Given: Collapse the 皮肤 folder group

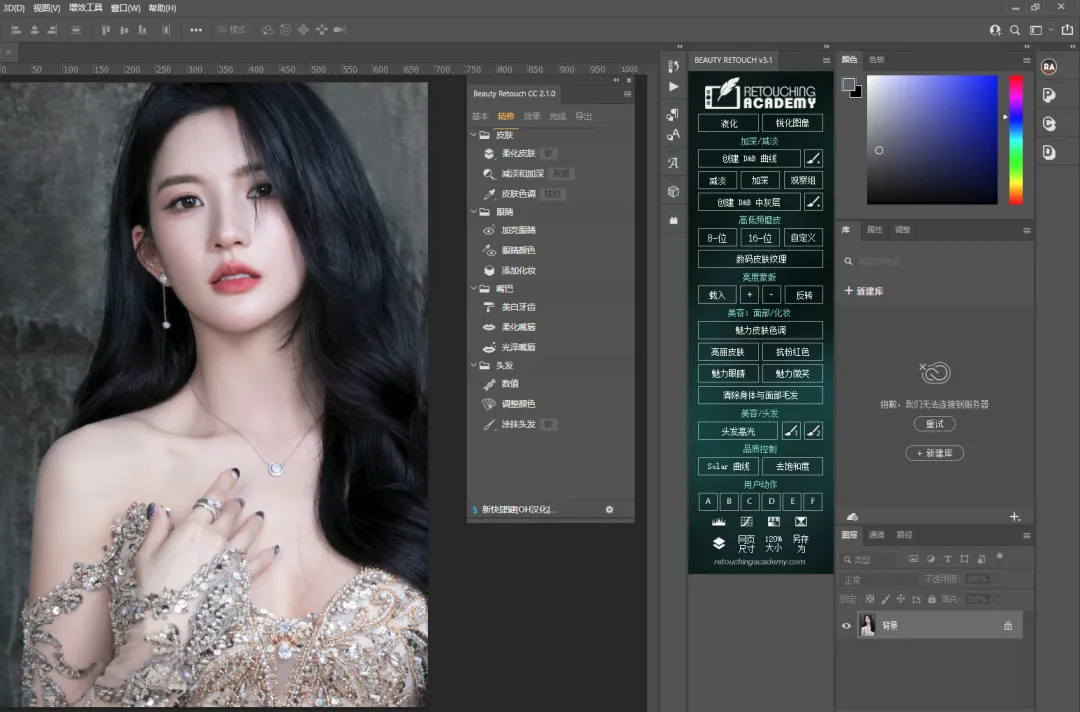Looking at the screenshot, I should coord(474,135).
